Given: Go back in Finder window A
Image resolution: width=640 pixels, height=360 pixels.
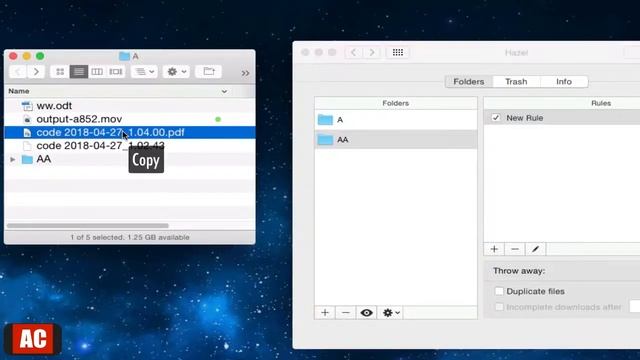Looking at the screenshot, I should (18, 72).
